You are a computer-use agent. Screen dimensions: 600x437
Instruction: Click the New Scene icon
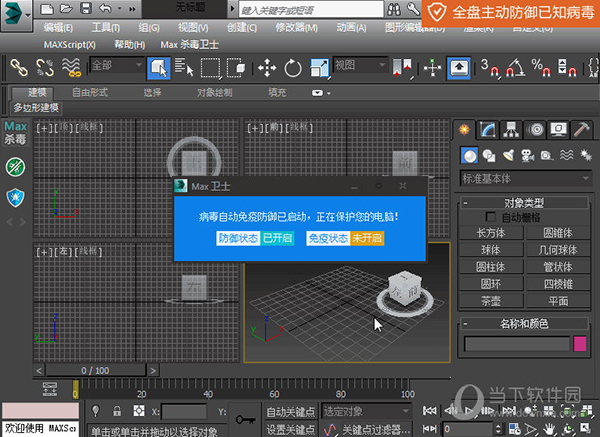[x=47, y=8]
